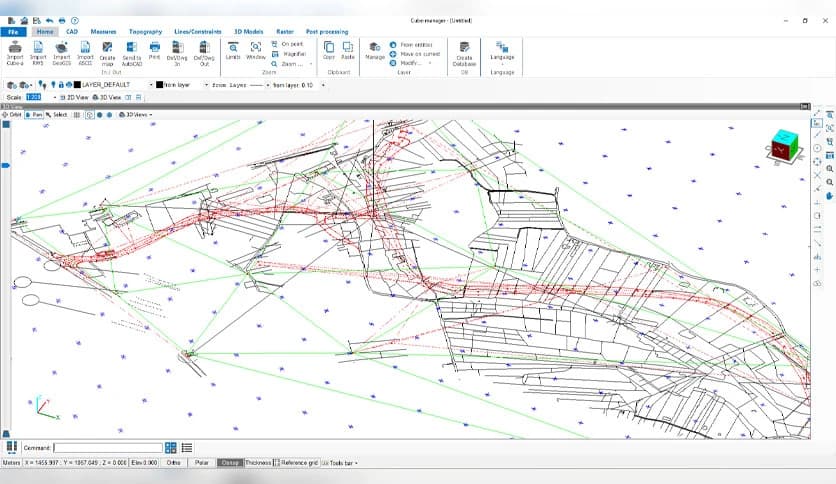Switch to the Lines/Constraints tab

click(197, 32)
